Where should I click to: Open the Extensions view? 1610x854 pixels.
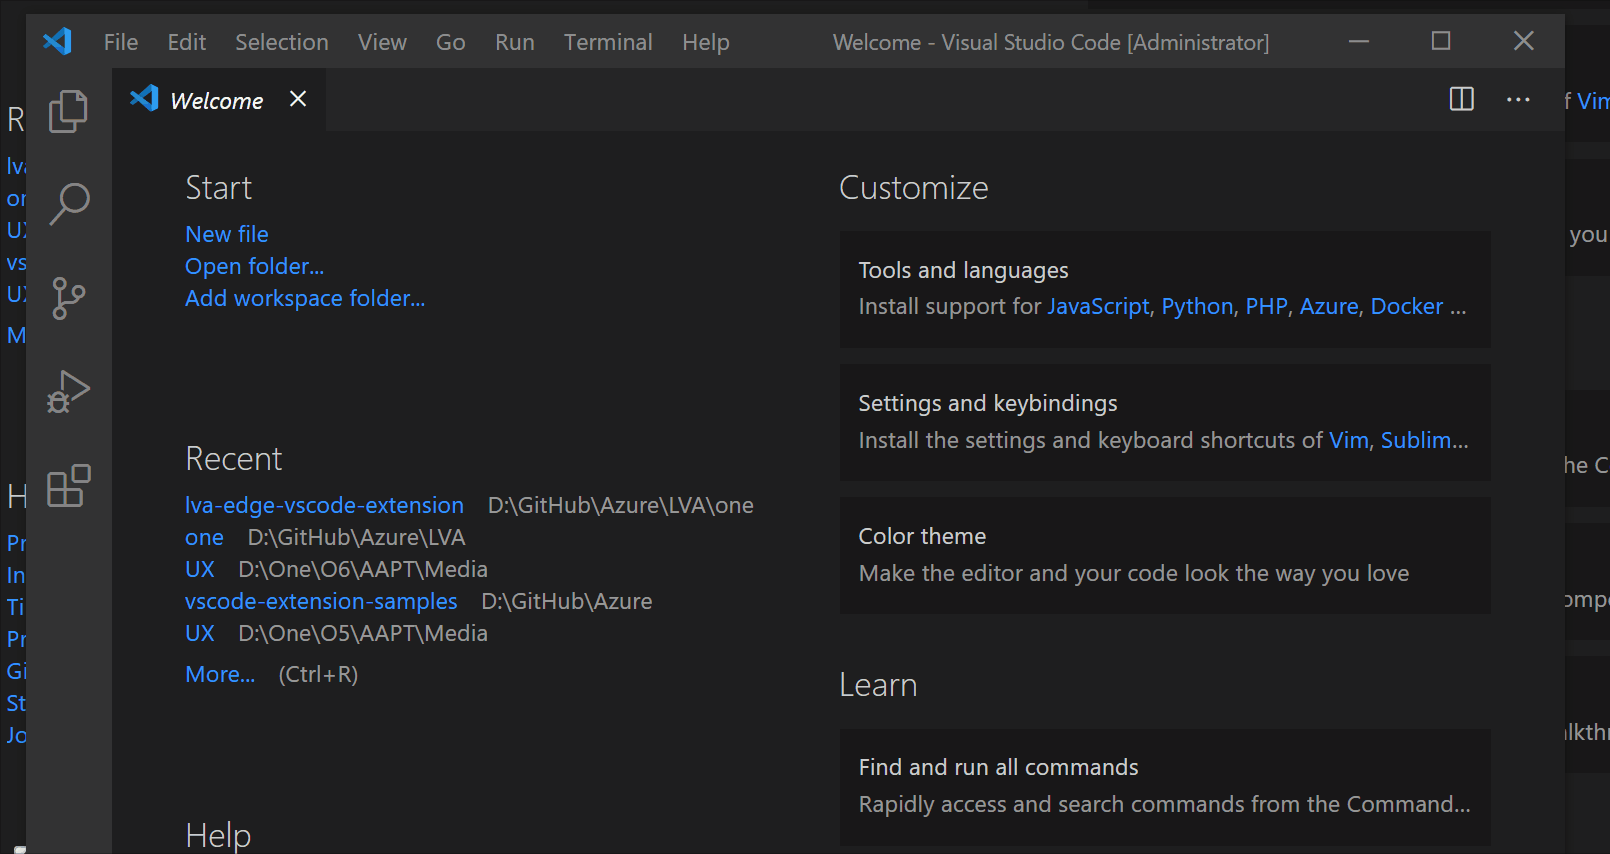pos(68,486)
